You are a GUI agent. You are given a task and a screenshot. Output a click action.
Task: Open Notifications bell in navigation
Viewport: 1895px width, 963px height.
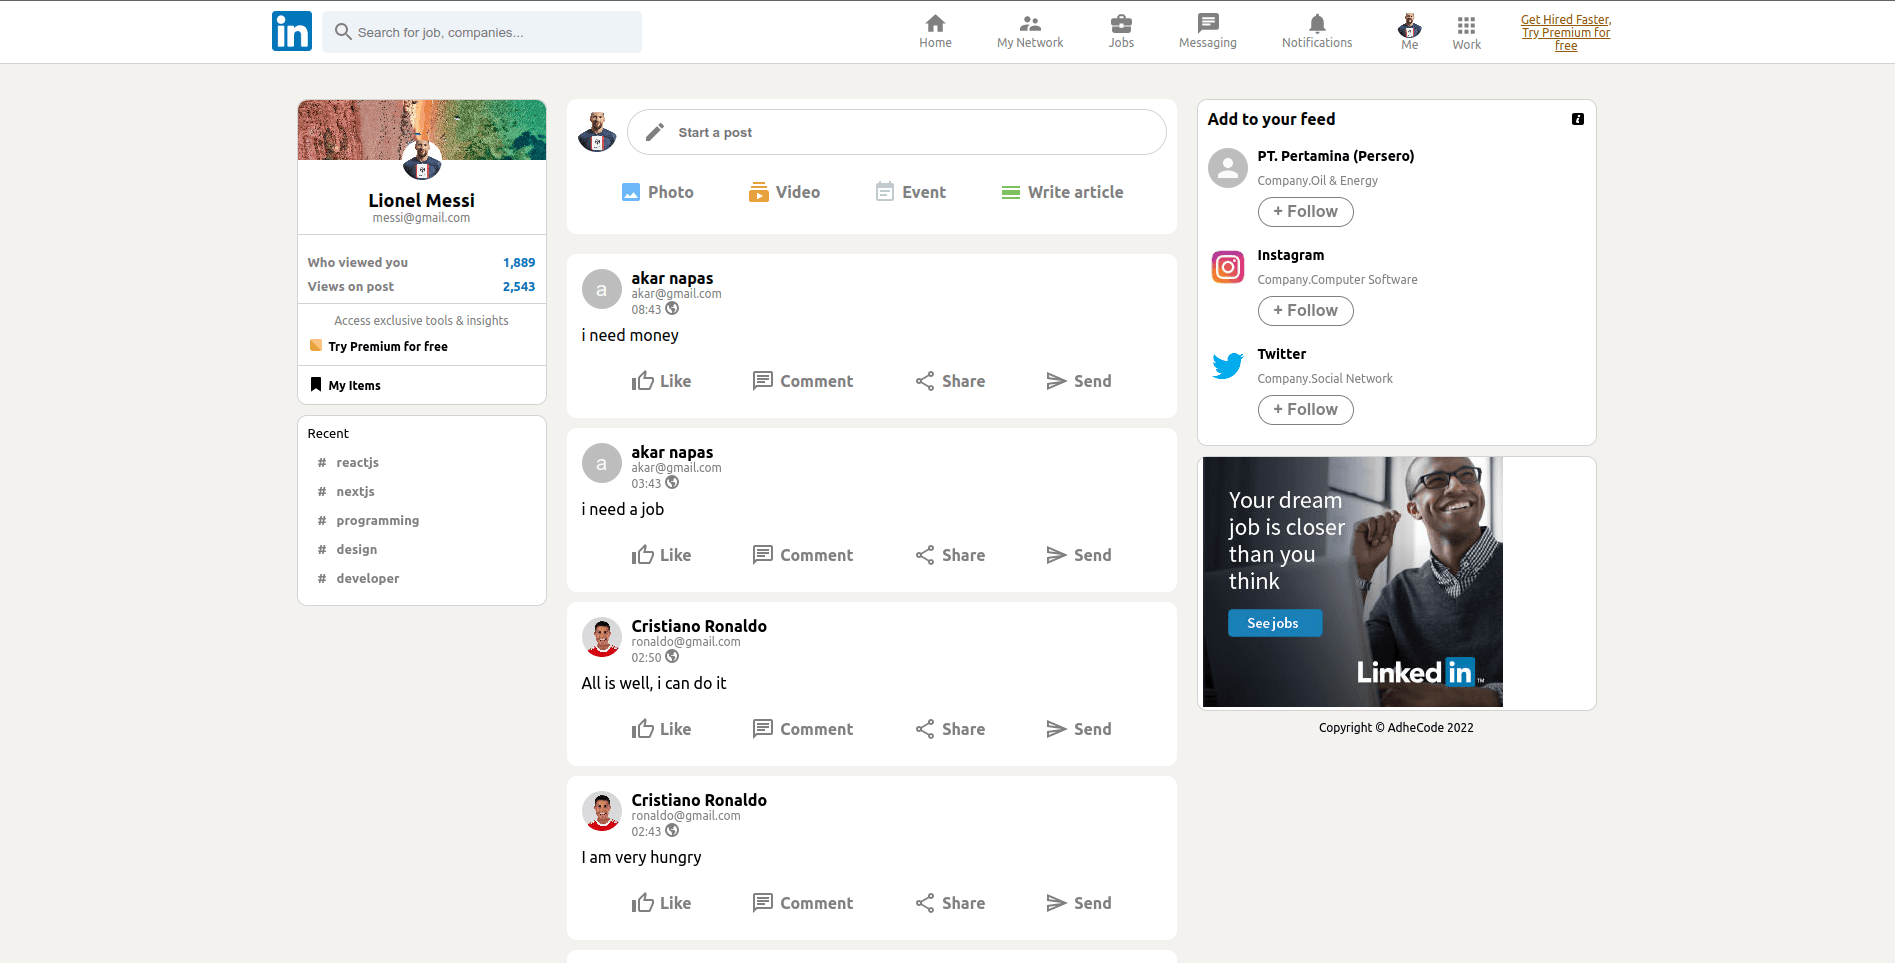(1317, 31)
